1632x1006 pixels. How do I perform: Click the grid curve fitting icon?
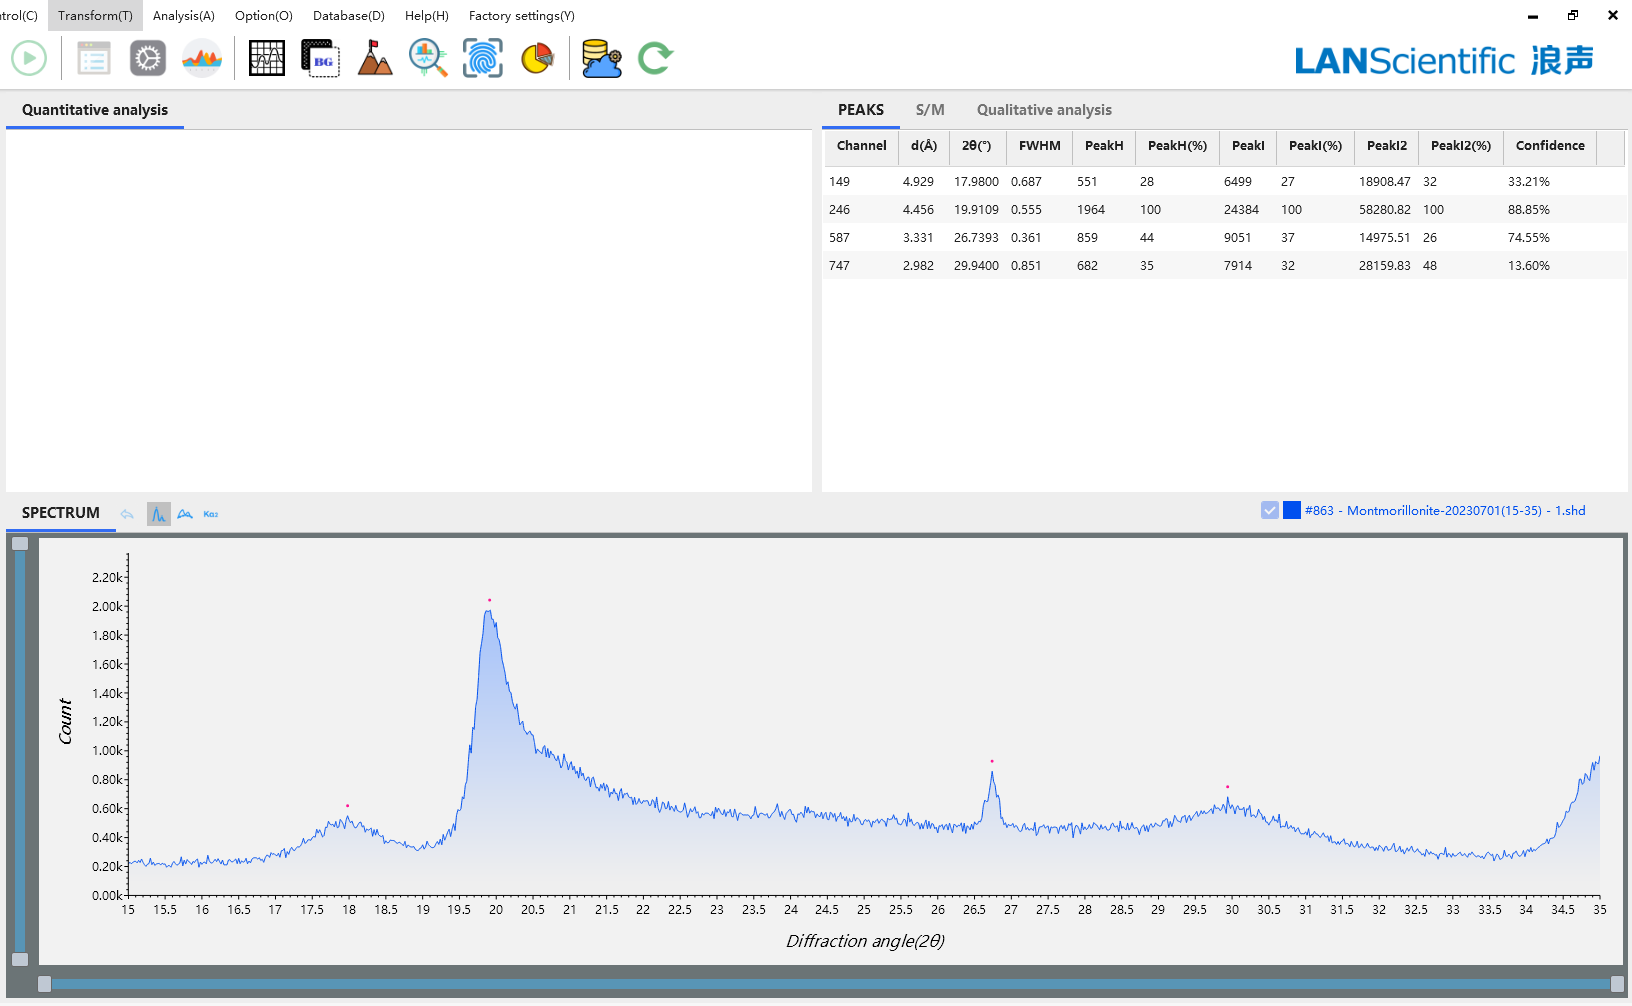pyautogui.click(x=266, y=58)
